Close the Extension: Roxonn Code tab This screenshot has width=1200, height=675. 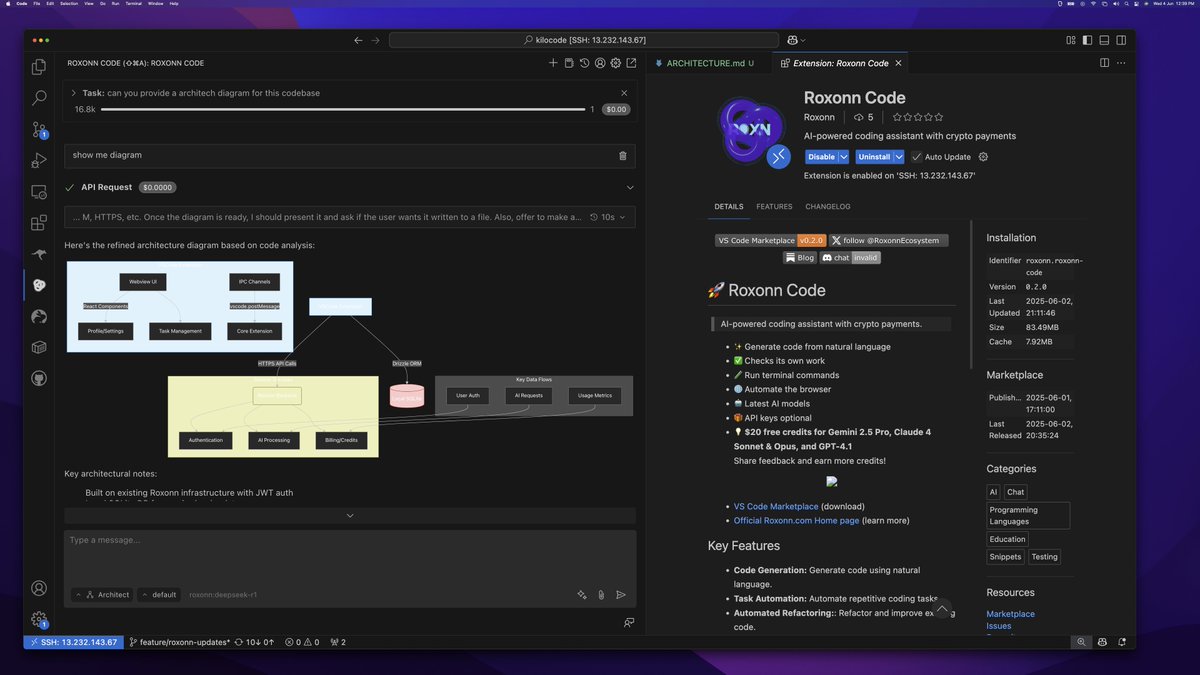[898, 63]
